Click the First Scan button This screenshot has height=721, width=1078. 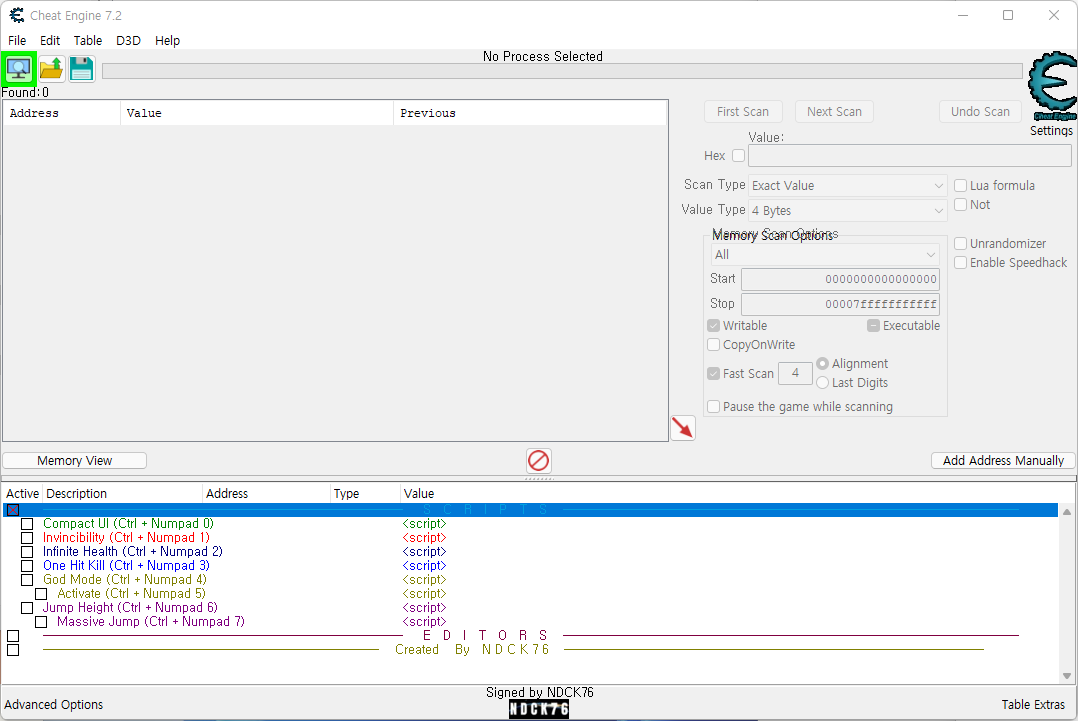click(x=743, y=111)
